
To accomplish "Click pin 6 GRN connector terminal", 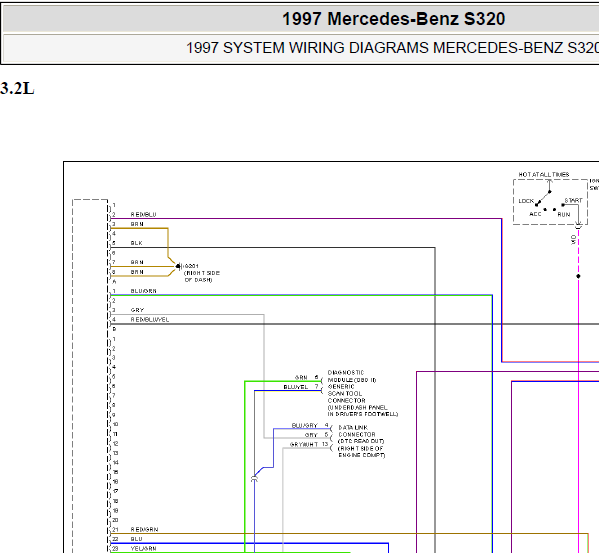I will tap(320, 380).
